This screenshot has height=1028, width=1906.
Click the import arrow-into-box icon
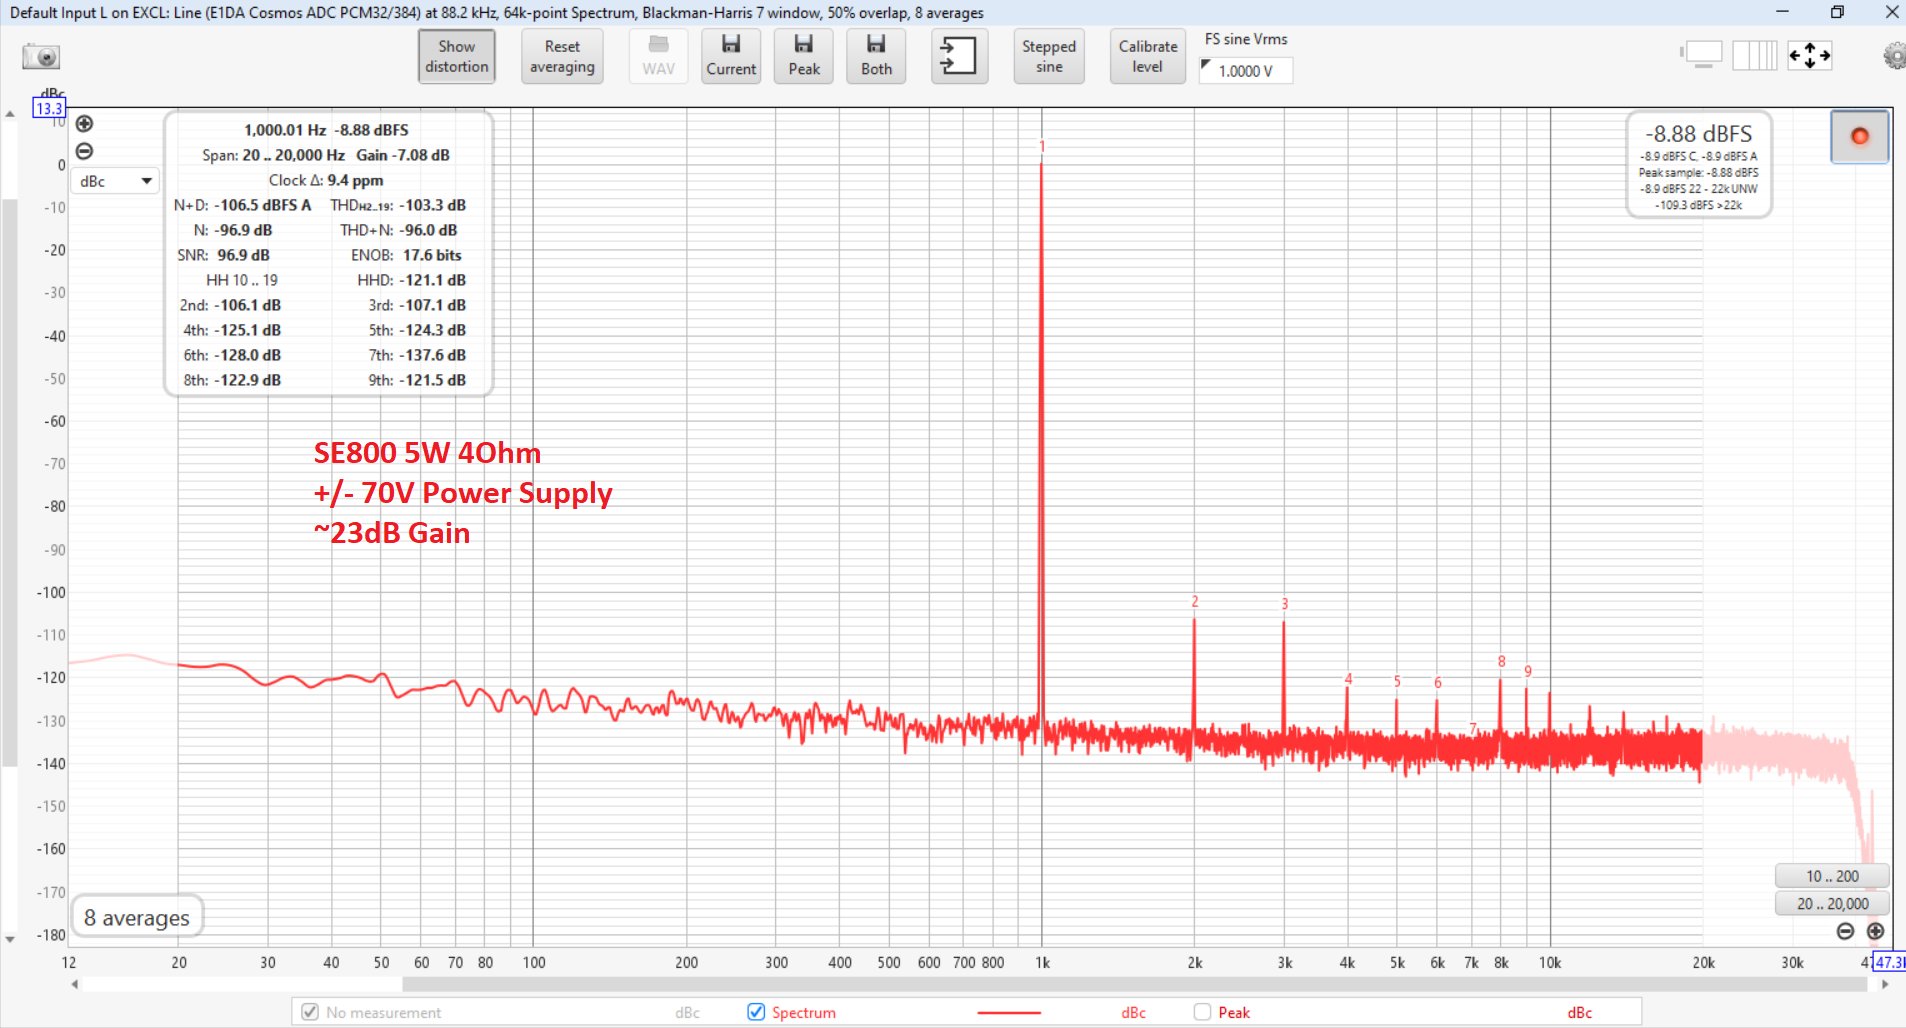coord(959,56)
